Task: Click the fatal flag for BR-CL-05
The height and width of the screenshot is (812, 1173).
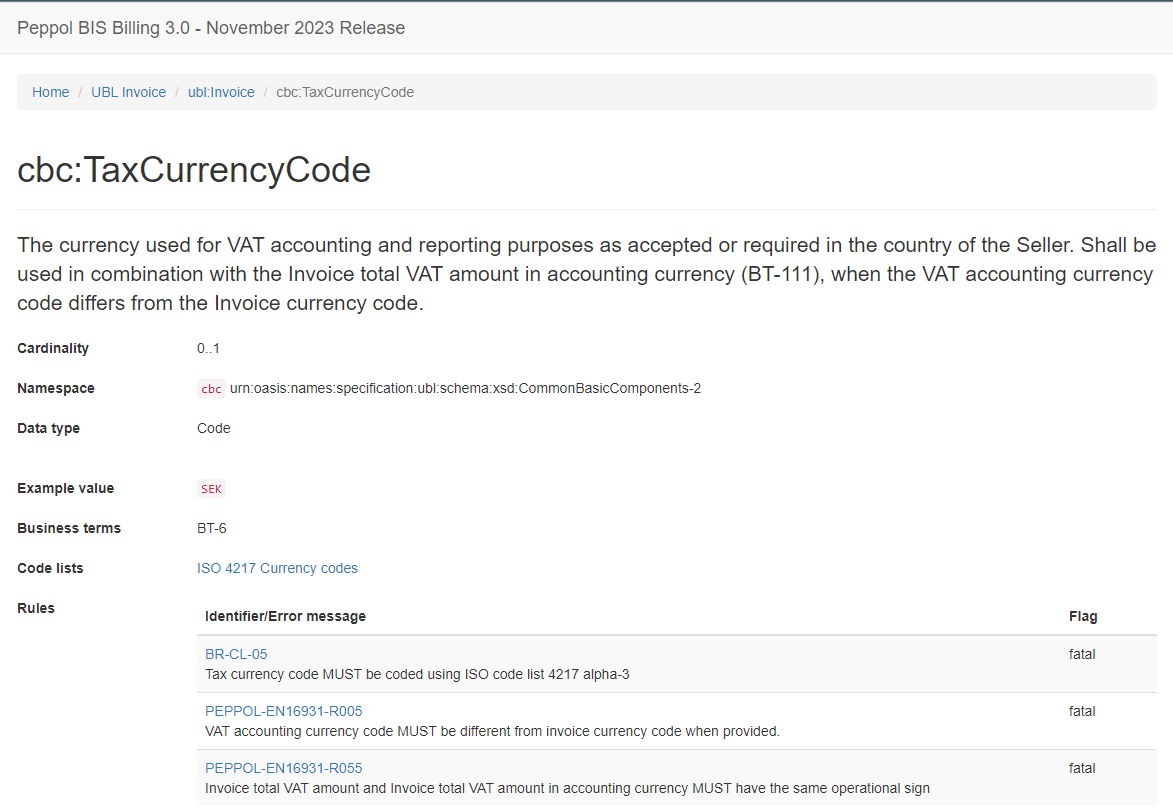Action: click(x=1082, y=654)
